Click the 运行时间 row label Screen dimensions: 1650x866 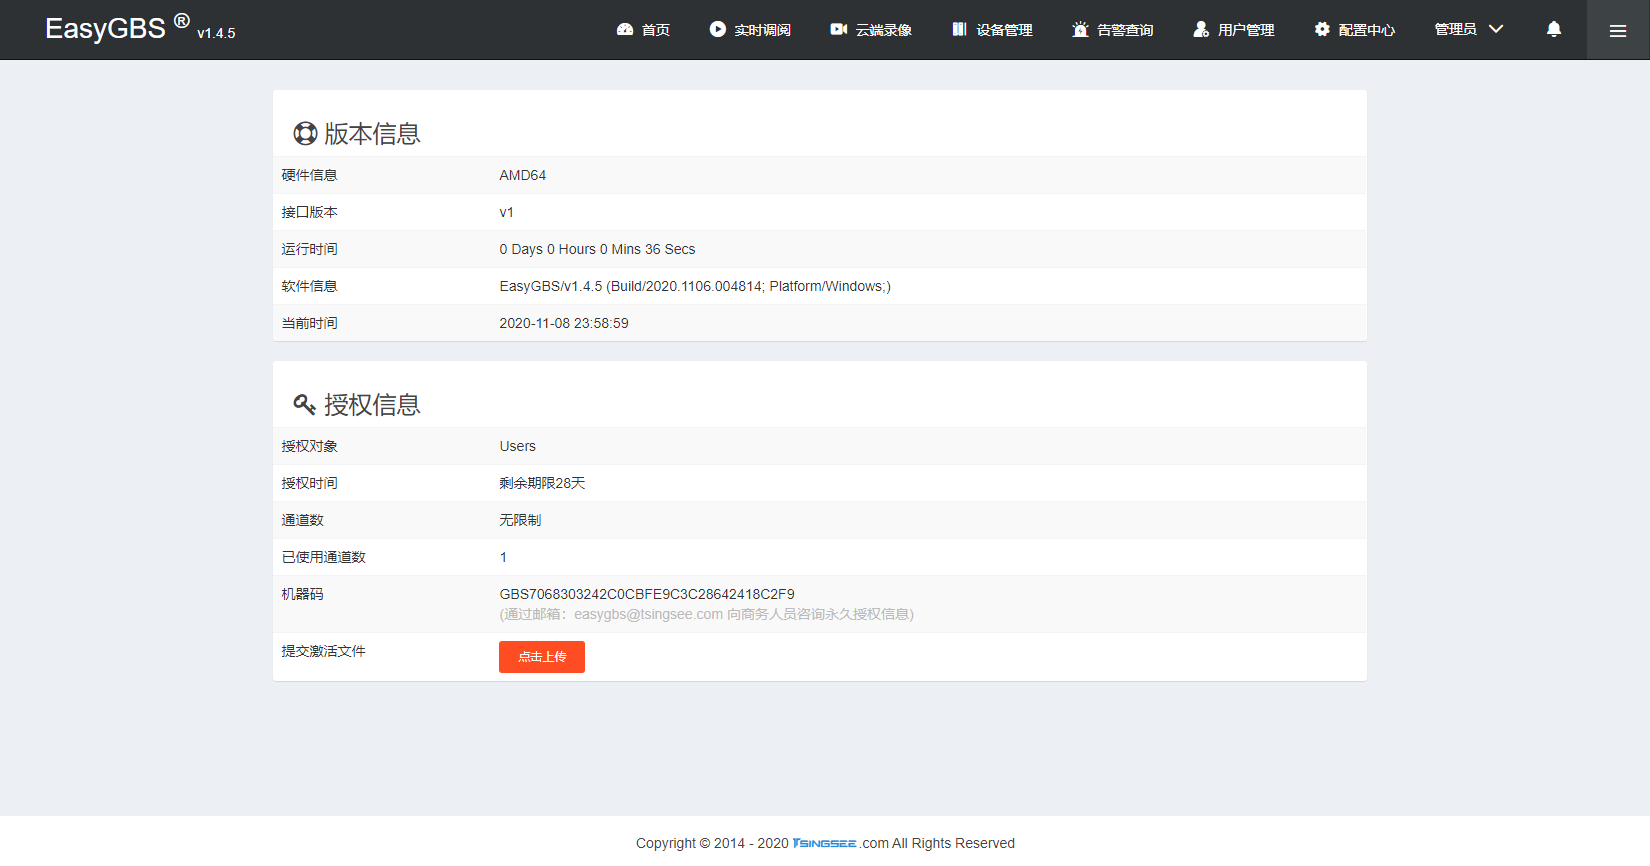309,249
